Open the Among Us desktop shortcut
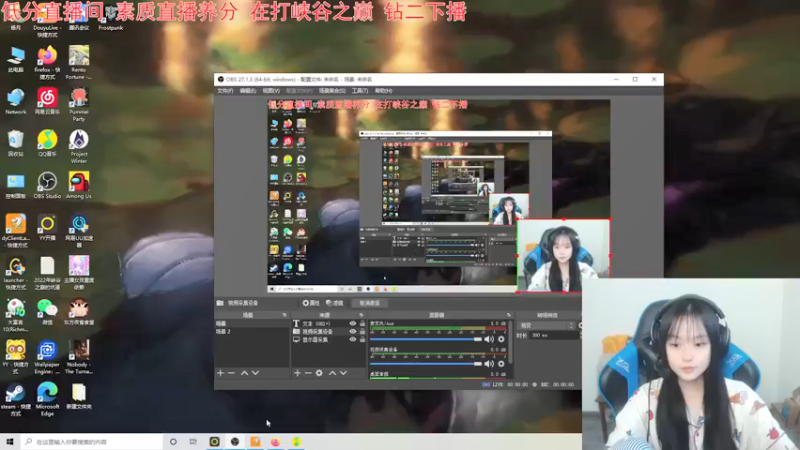Image resolution: width=800 pixels, height=450 pixels. tap(79, 186)
